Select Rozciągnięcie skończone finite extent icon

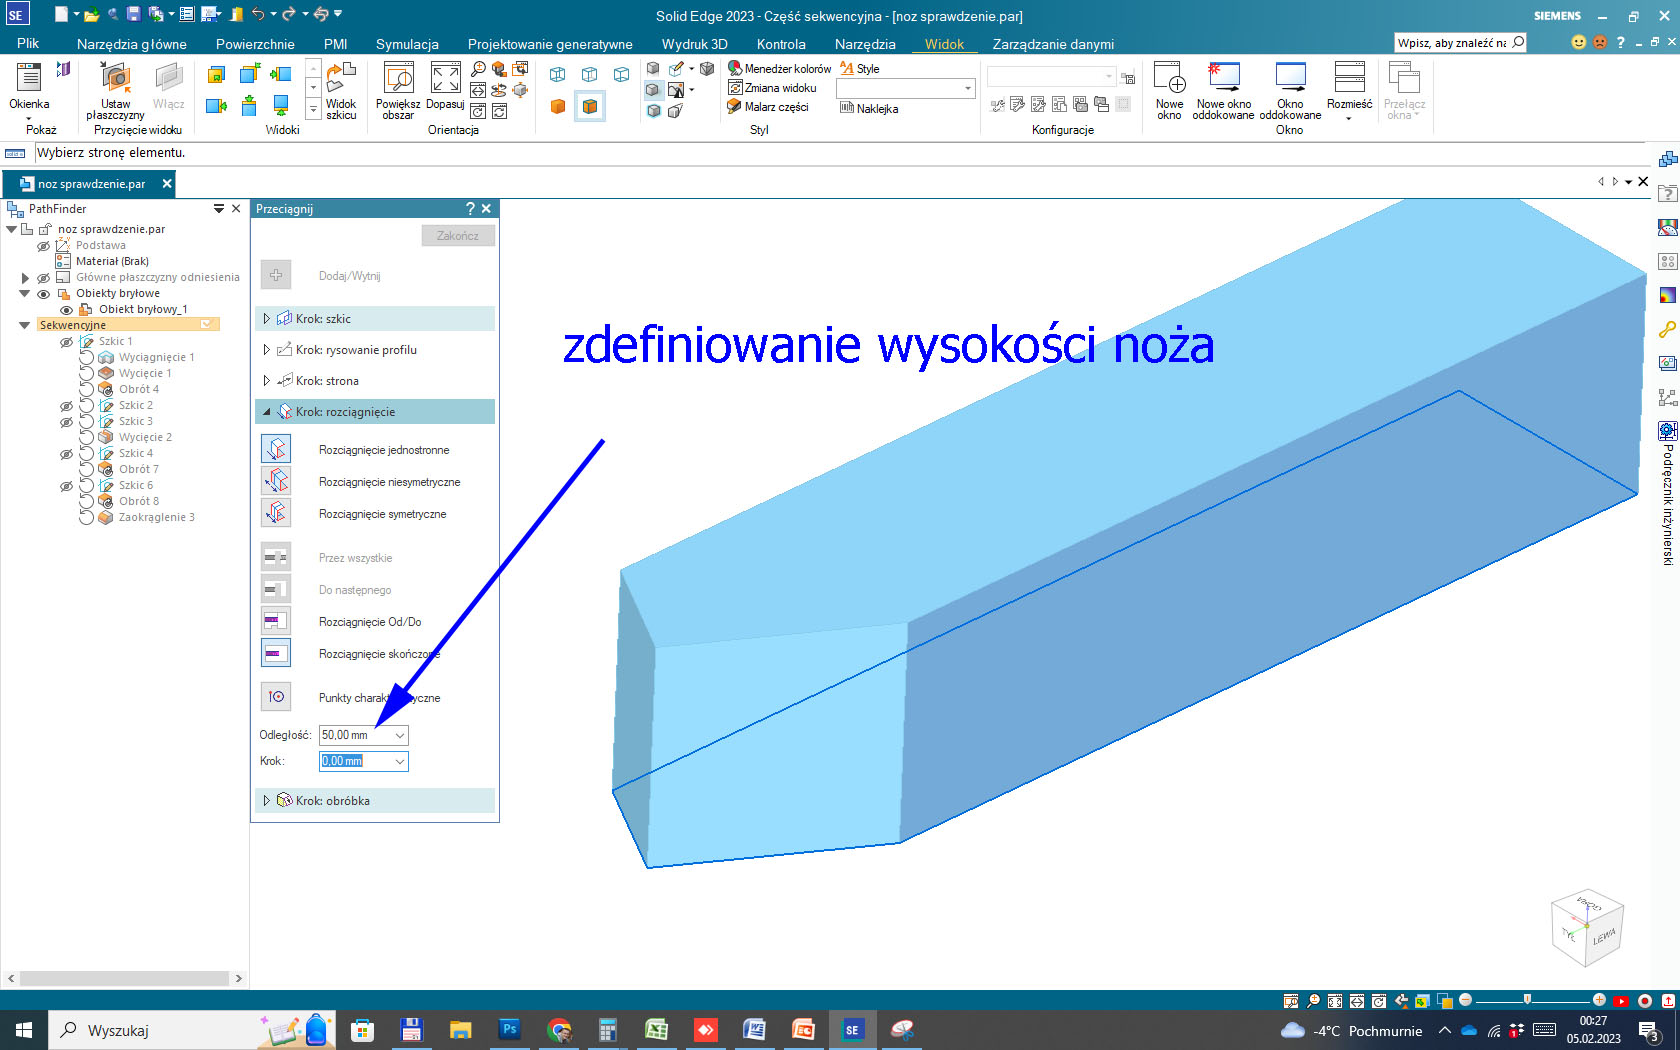point(276,654)
